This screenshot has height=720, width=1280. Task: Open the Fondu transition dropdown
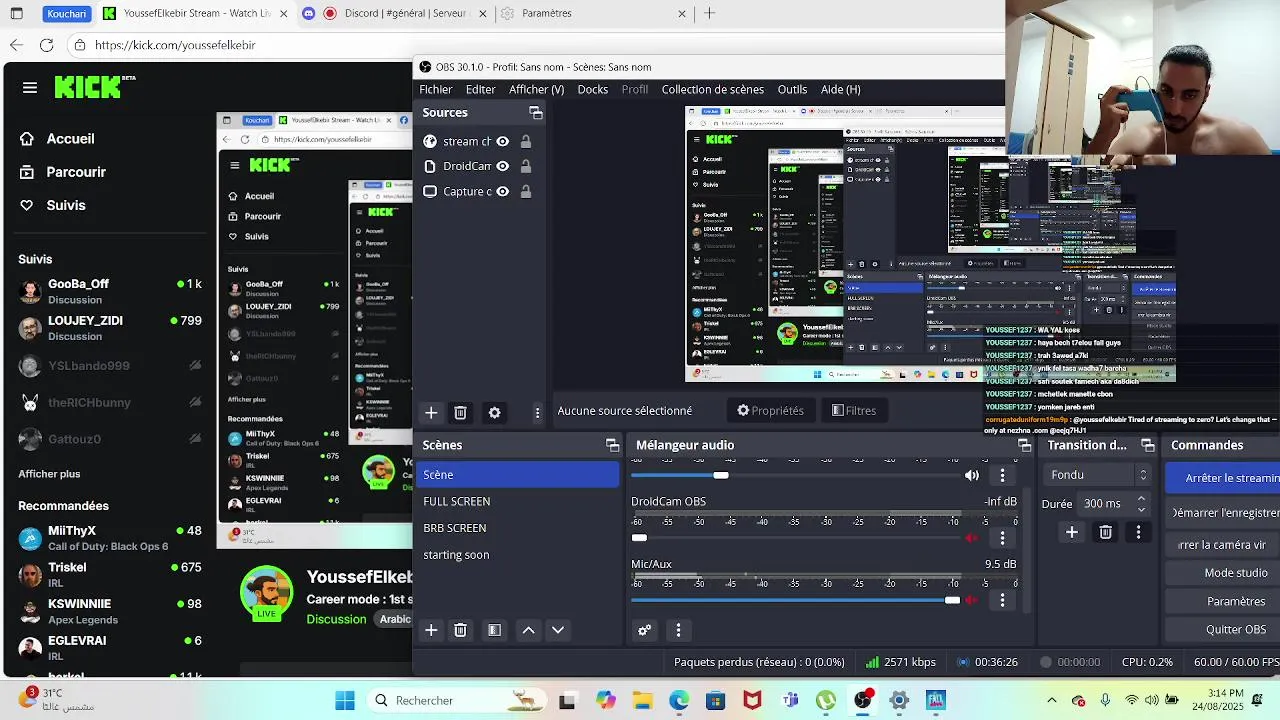[x=1098, y=475]
